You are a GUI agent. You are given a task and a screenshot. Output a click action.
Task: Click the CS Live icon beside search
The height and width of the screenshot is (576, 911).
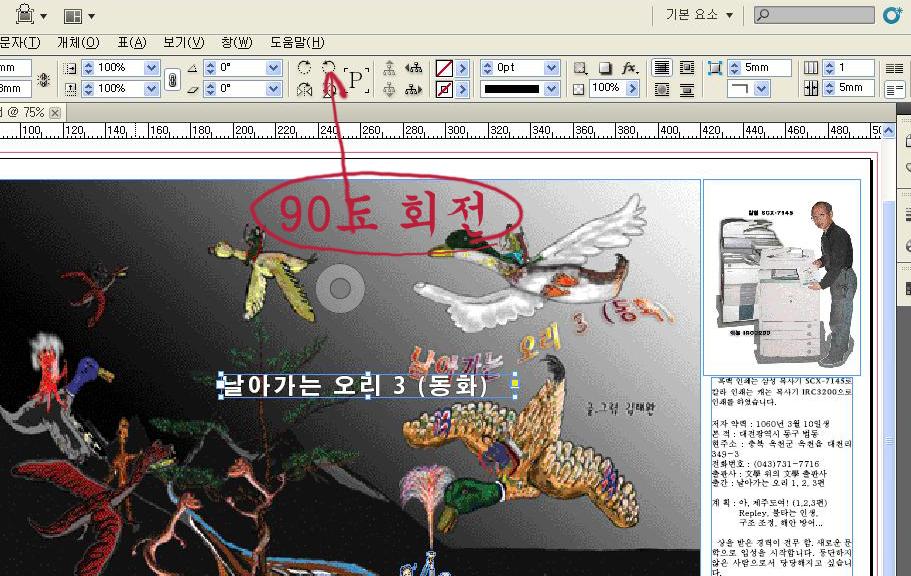893,15
